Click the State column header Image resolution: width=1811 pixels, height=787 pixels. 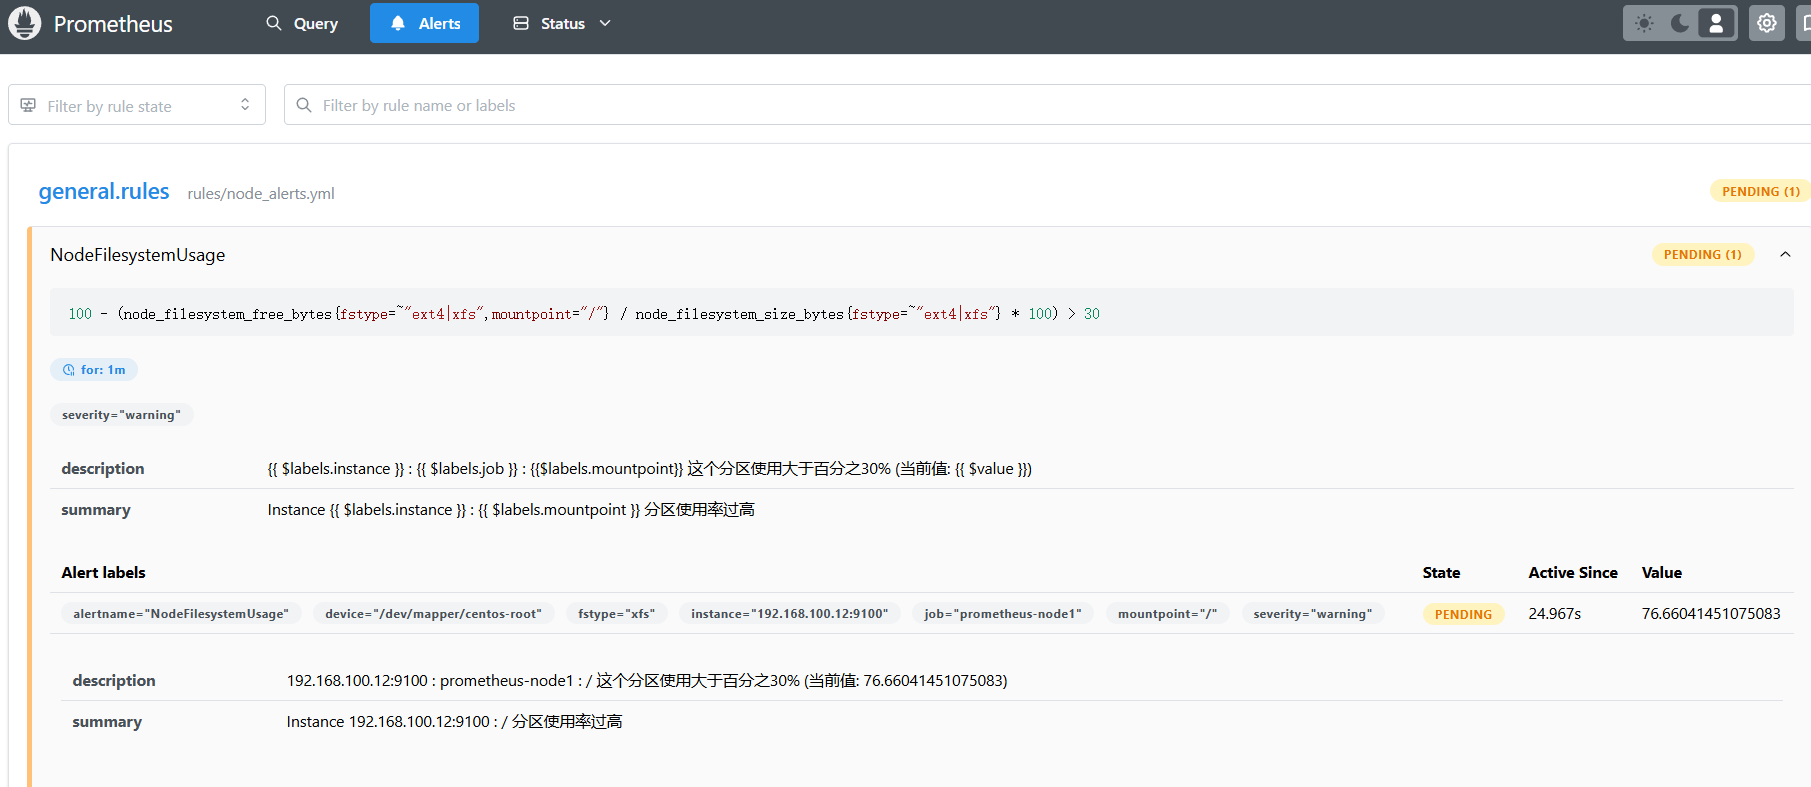pos(1441,573)
